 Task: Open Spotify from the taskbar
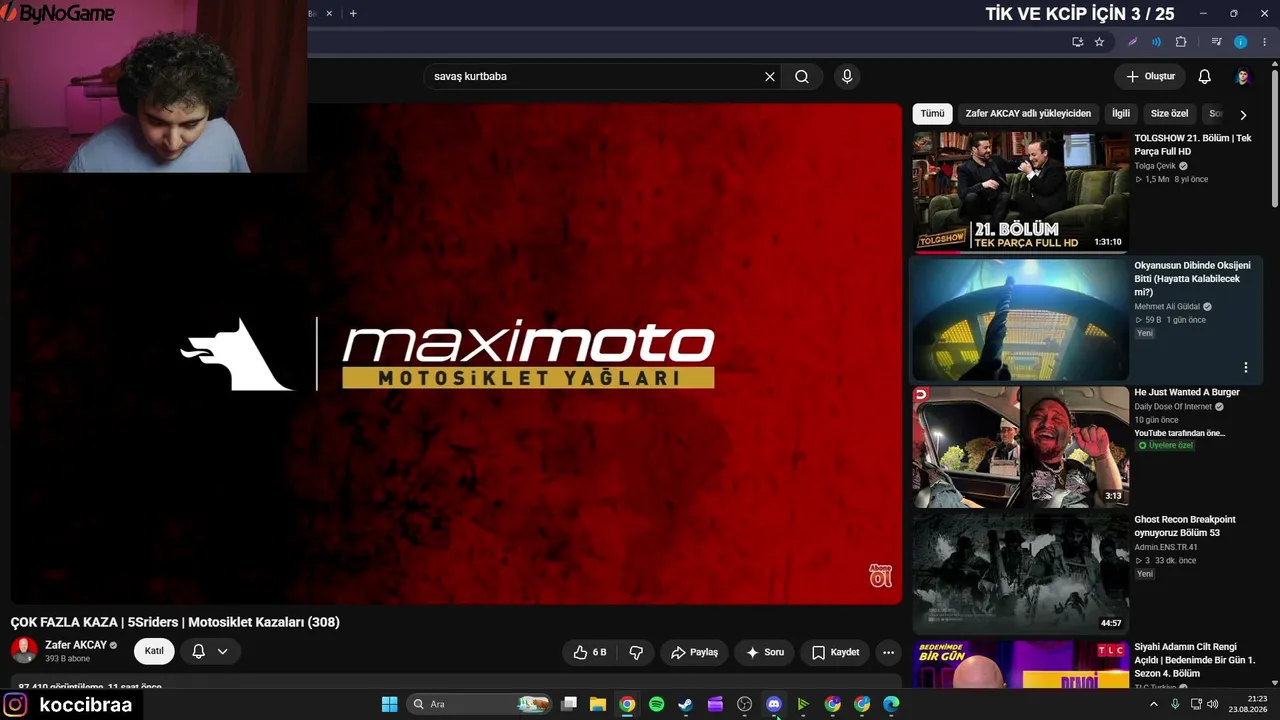pos(656,704)
